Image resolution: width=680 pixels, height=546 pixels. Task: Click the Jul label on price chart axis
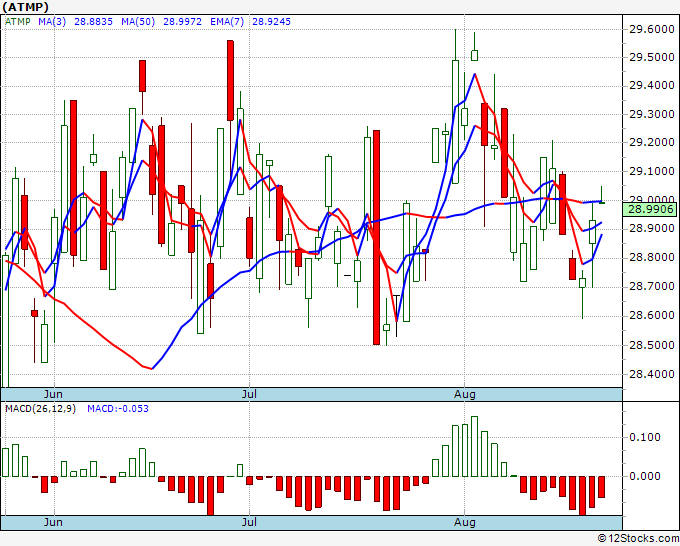coord(249,394)
